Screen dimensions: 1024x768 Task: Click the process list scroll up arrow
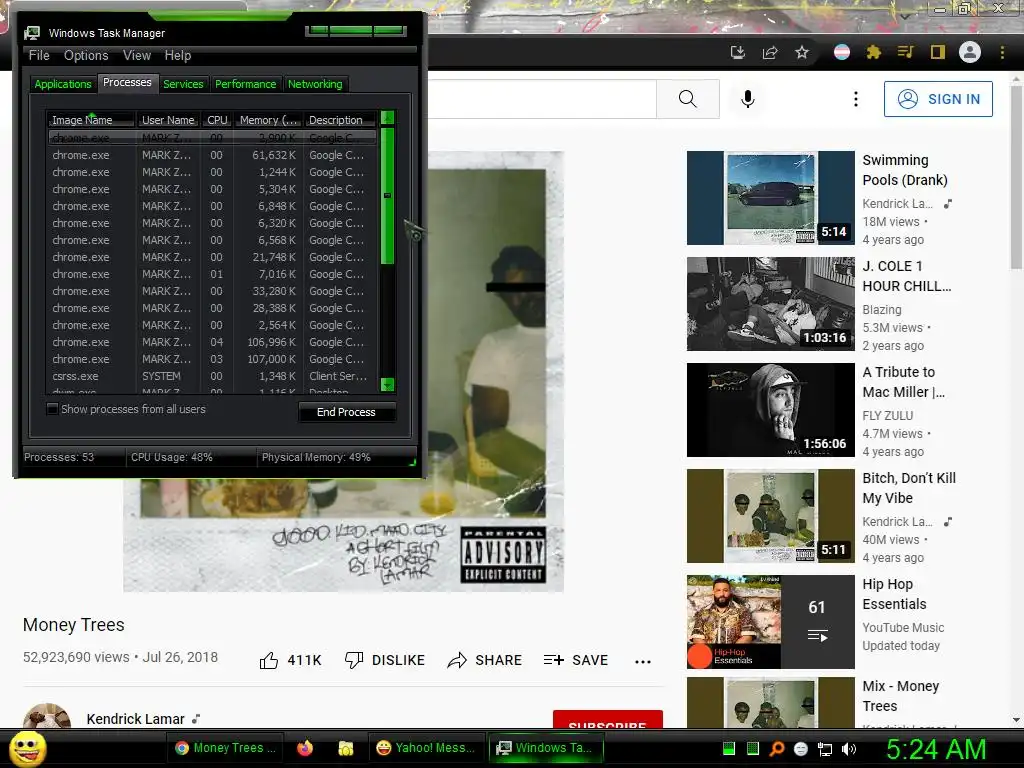coord(387,118)
